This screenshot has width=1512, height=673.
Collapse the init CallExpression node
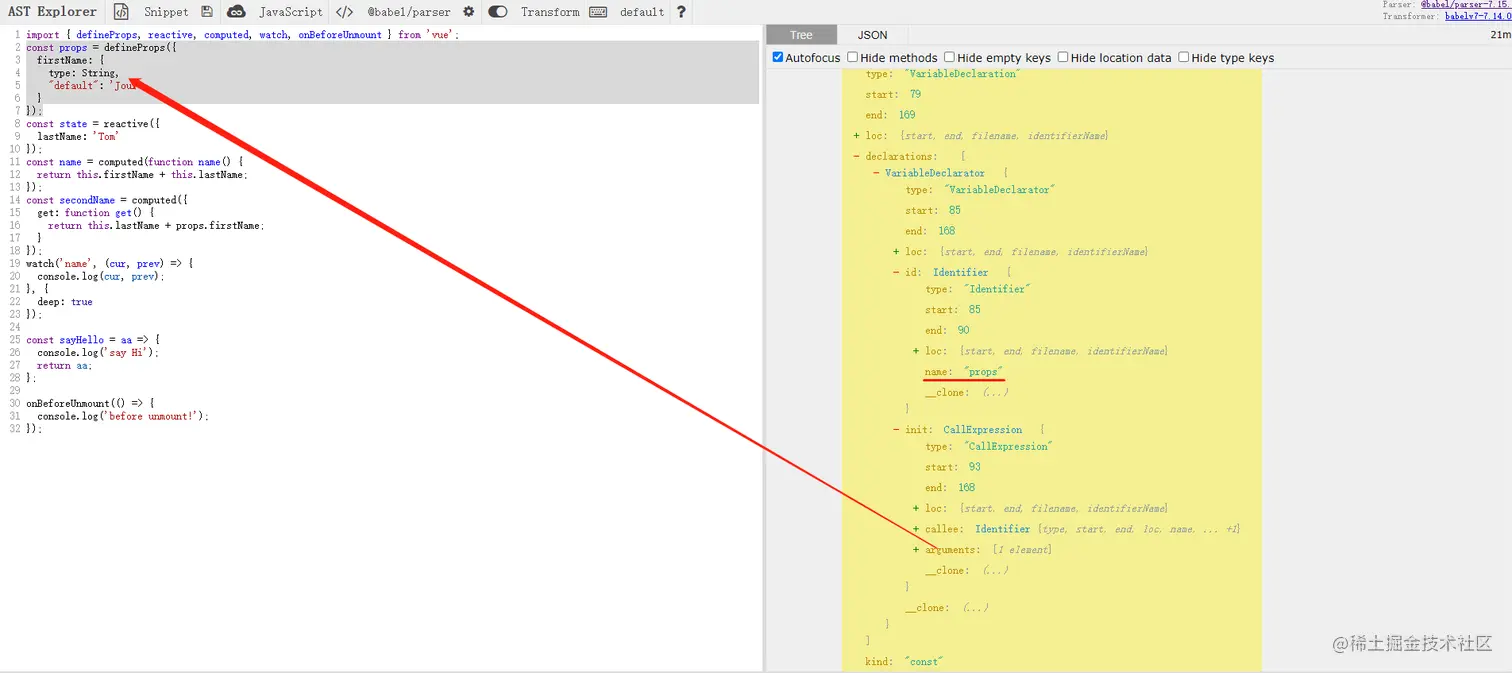coord(897,430)
